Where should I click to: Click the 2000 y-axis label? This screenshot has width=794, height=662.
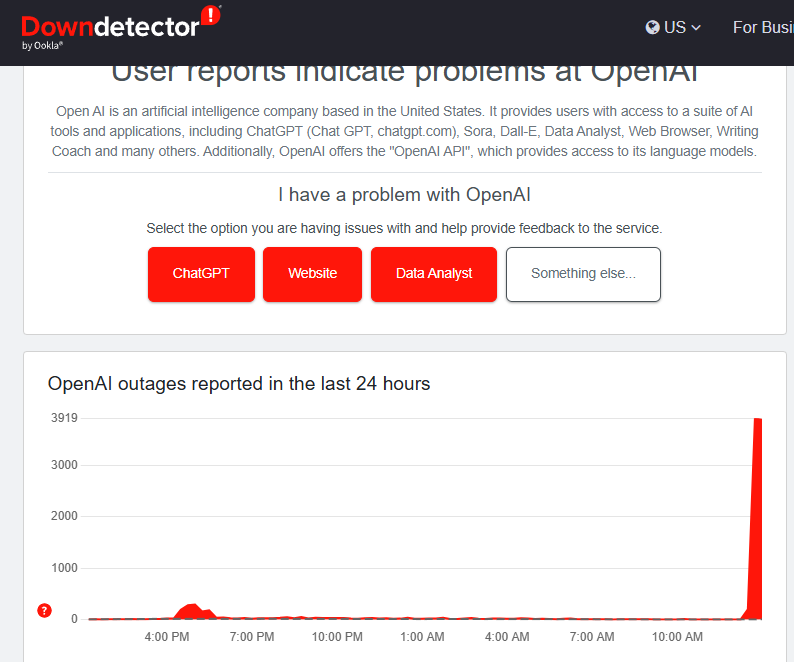tap(64, 516)
